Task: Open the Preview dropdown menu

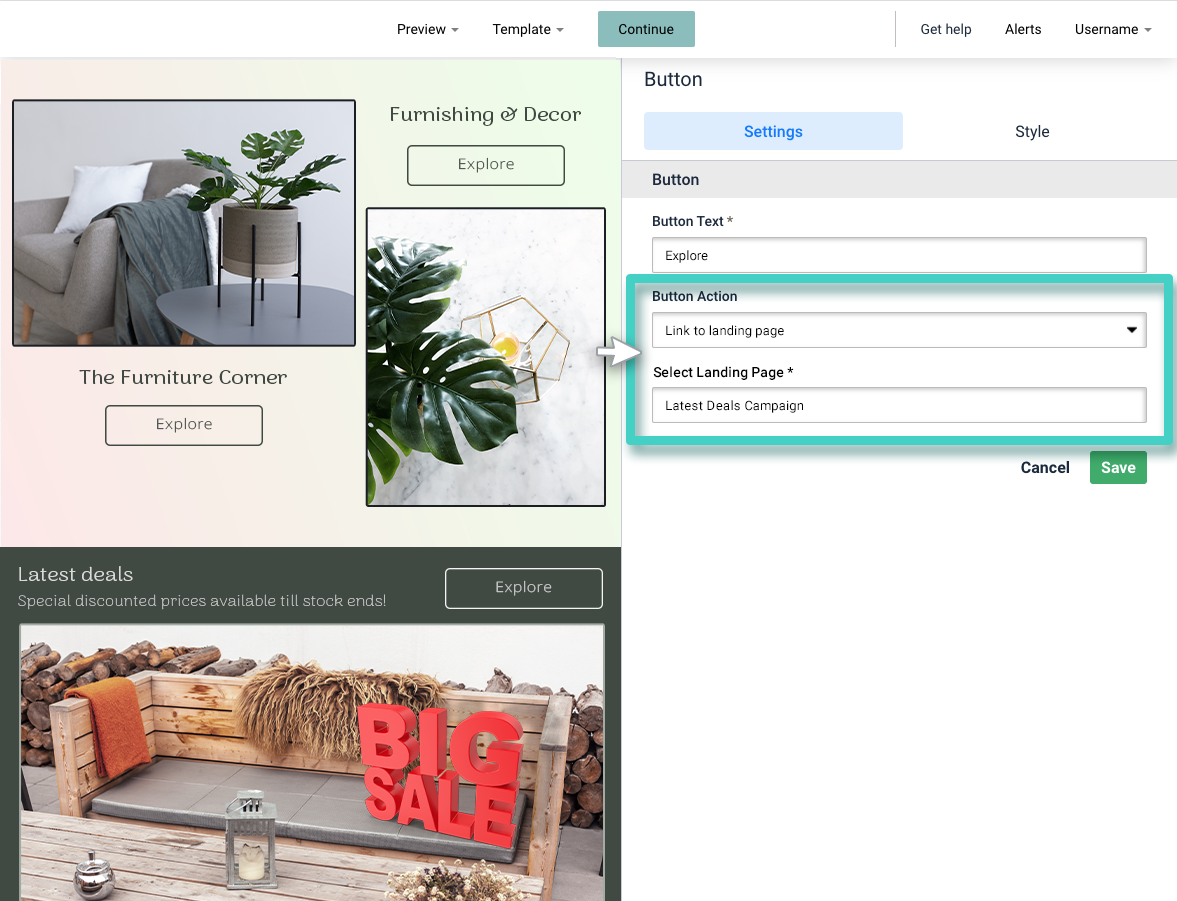Action: 427,29
